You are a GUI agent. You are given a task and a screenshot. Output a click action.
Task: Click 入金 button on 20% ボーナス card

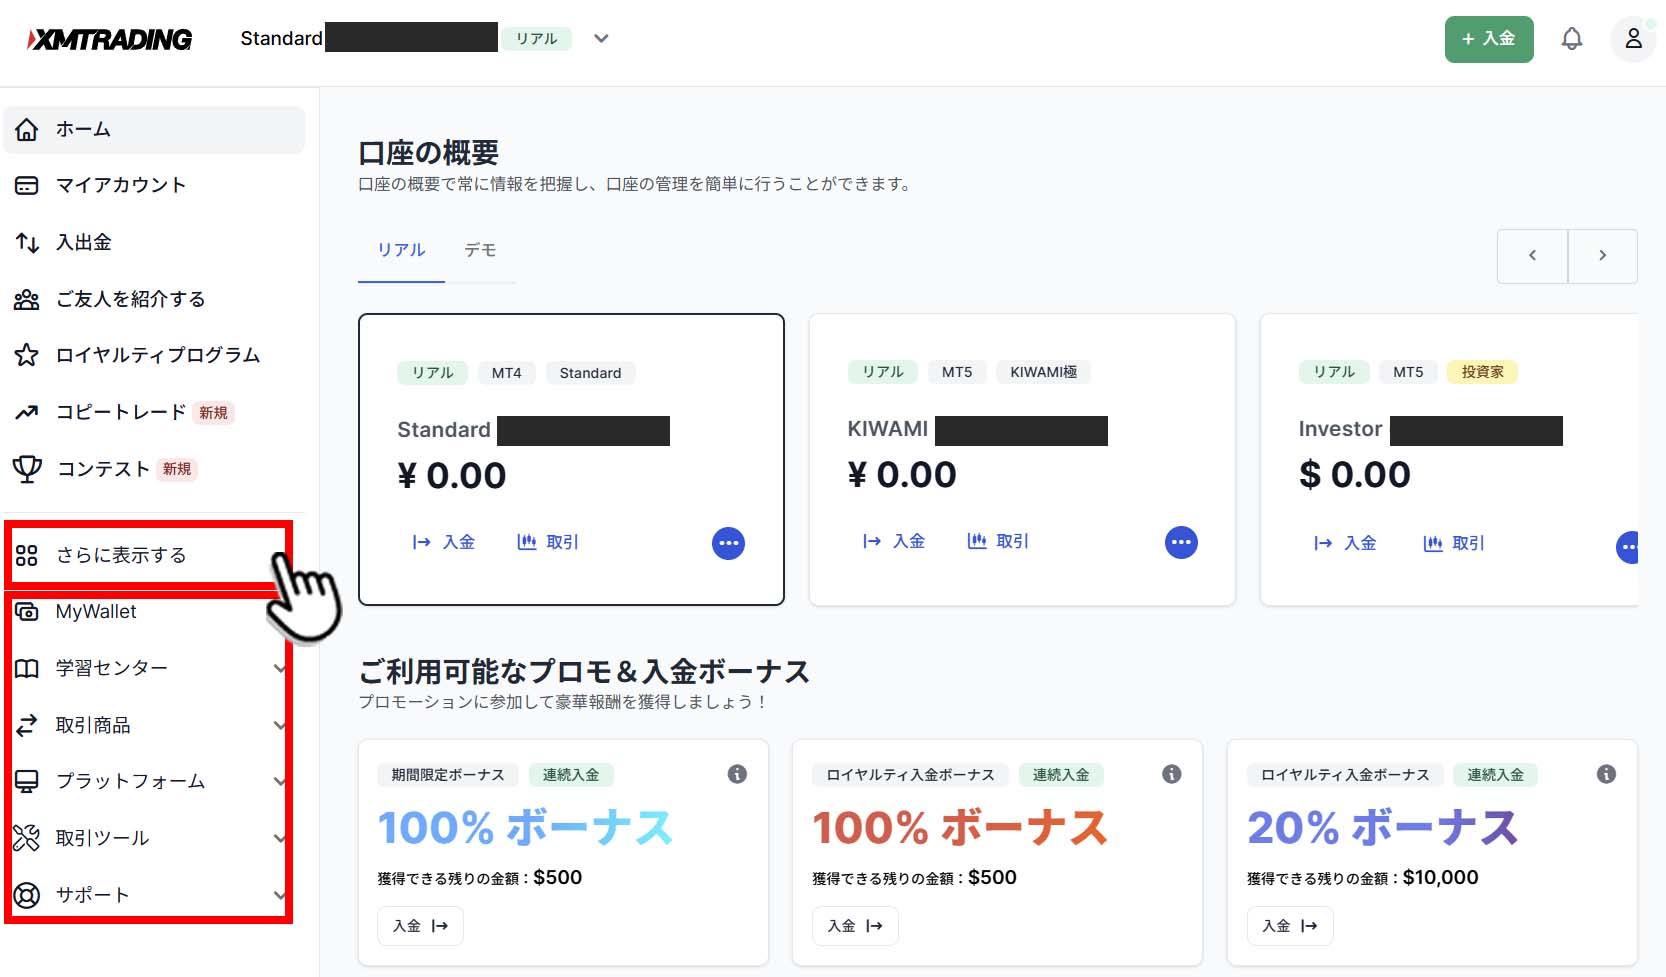(x=1290, y=926)
